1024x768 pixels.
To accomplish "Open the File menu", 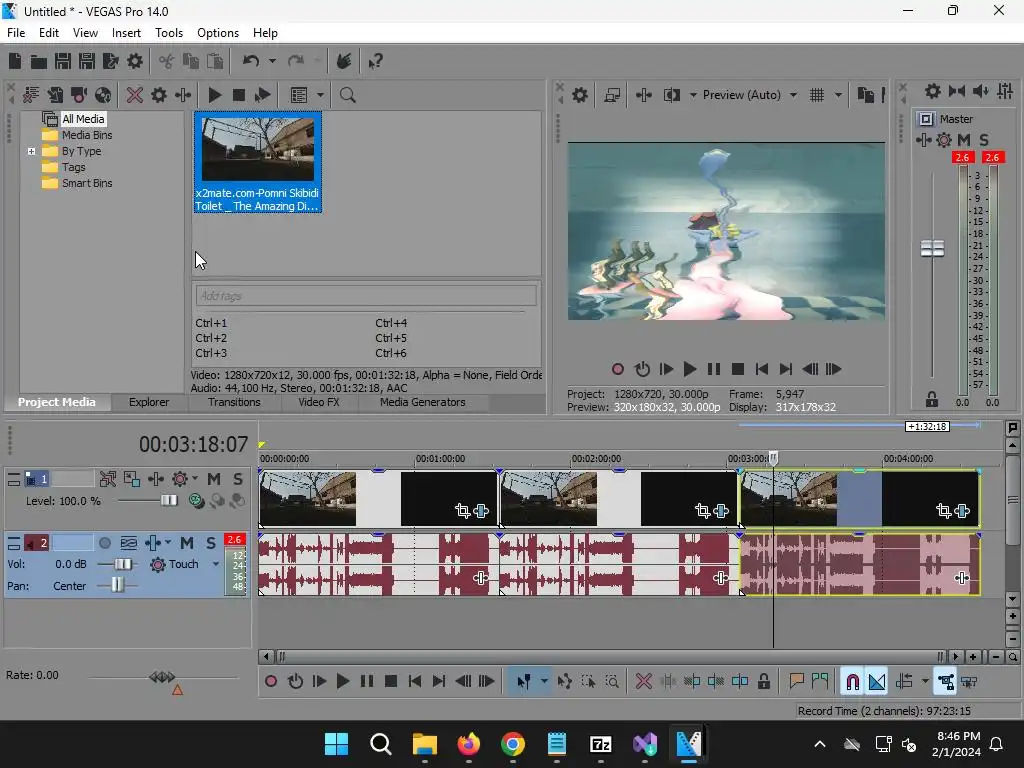I will click(x=16, y=33).
